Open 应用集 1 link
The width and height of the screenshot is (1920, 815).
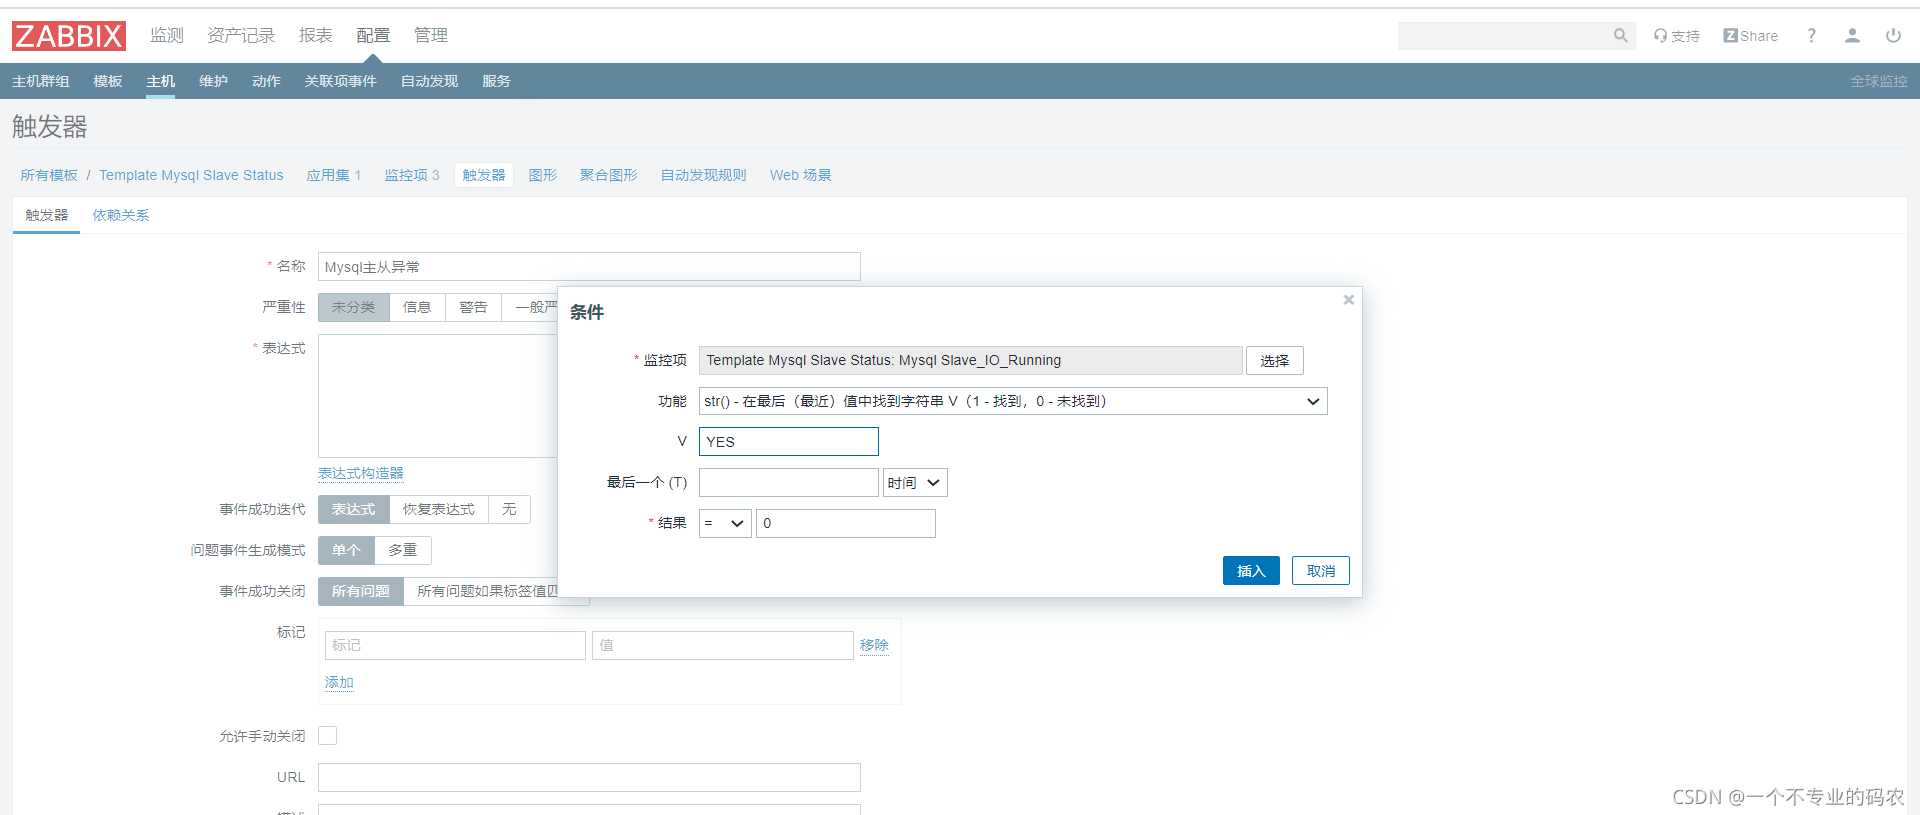tap(333, 175)
